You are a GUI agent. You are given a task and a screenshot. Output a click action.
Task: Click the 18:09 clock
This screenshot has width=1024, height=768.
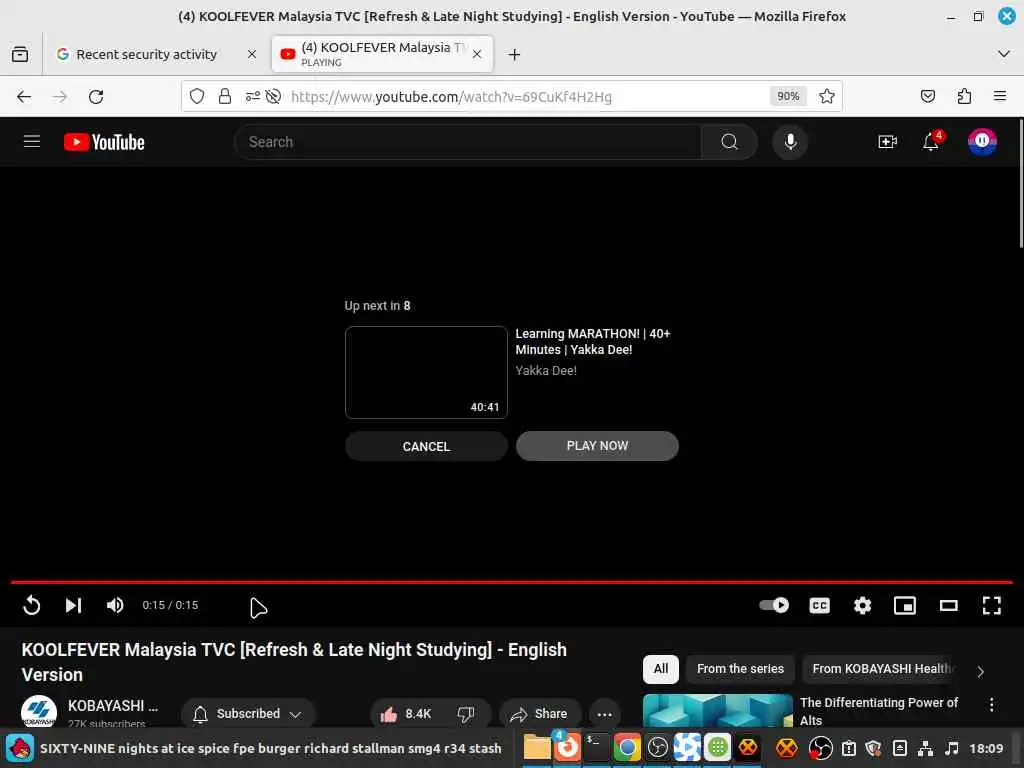coord(985,748)
